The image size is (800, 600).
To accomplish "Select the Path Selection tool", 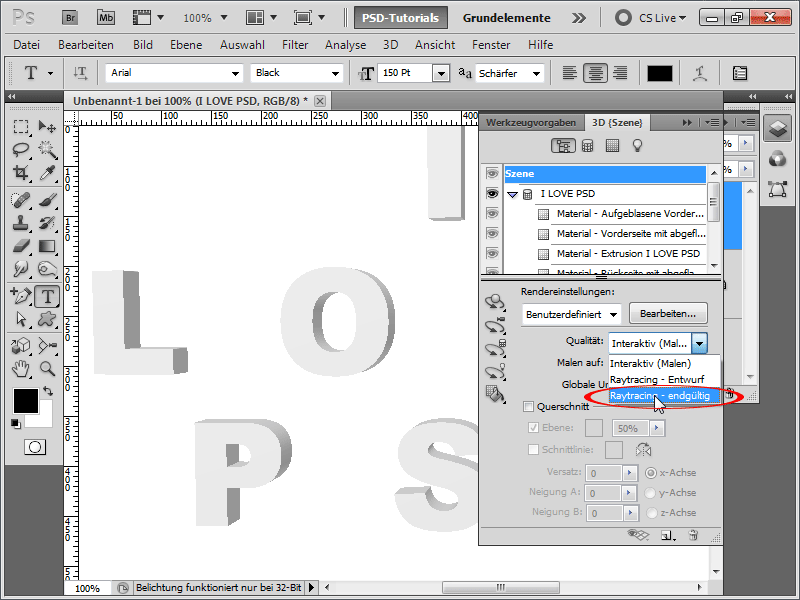I will (x=20, y=319).
